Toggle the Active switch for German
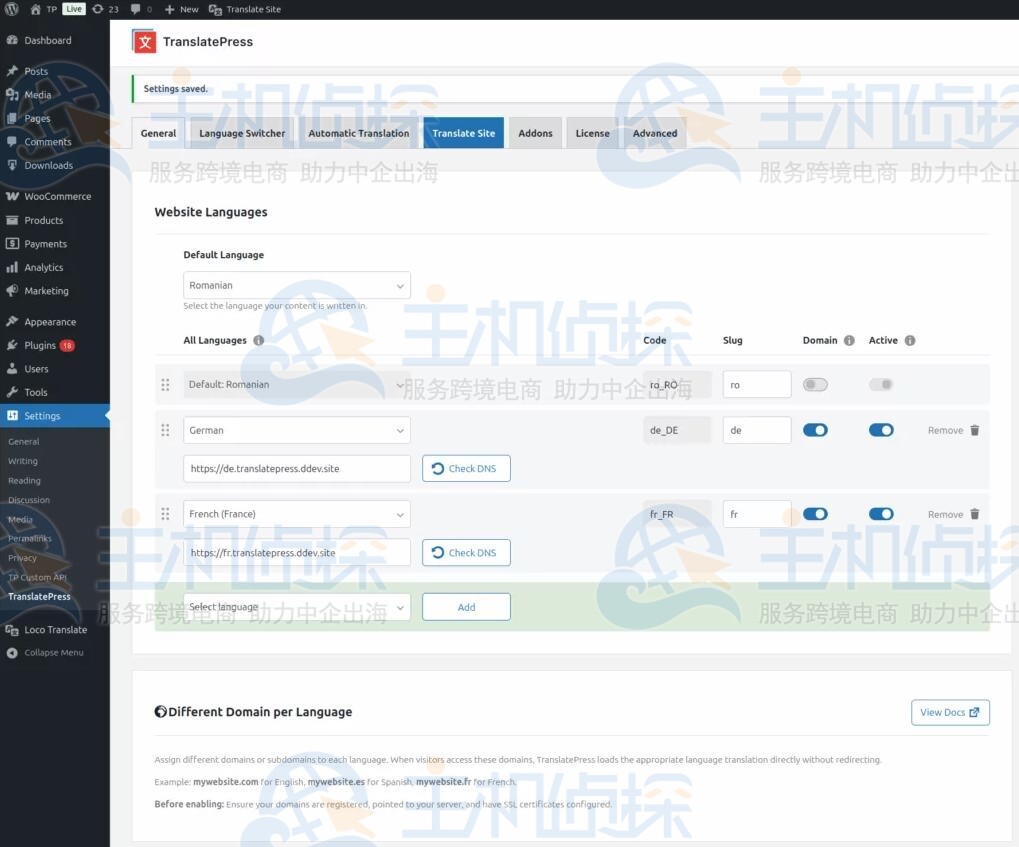1019x847 pixels. pyautogui.click(x=881, y=431)
